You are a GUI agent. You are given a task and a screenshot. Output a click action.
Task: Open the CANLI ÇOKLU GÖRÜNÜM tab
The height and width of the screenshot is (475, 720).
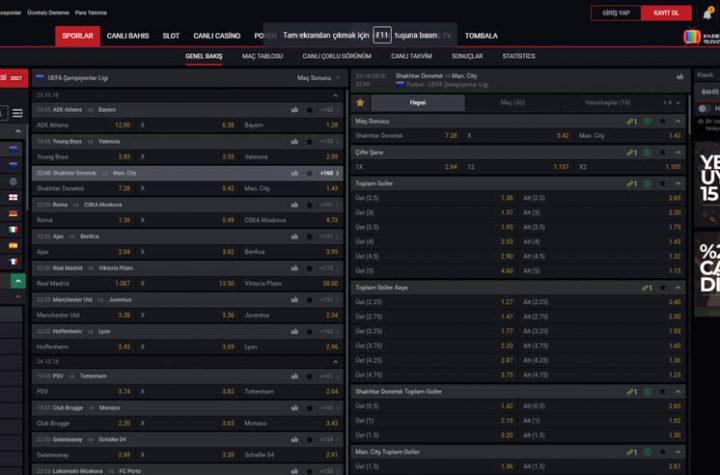pos(337,56)
